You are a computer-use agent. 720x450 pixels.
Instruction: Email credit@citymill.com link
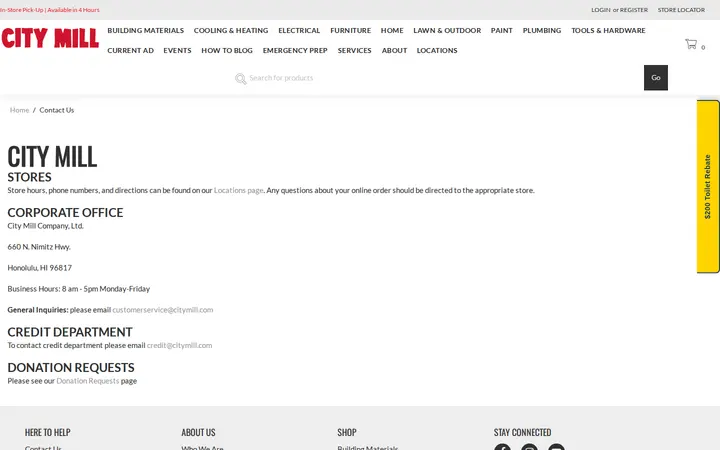click(x=180, y=345)
